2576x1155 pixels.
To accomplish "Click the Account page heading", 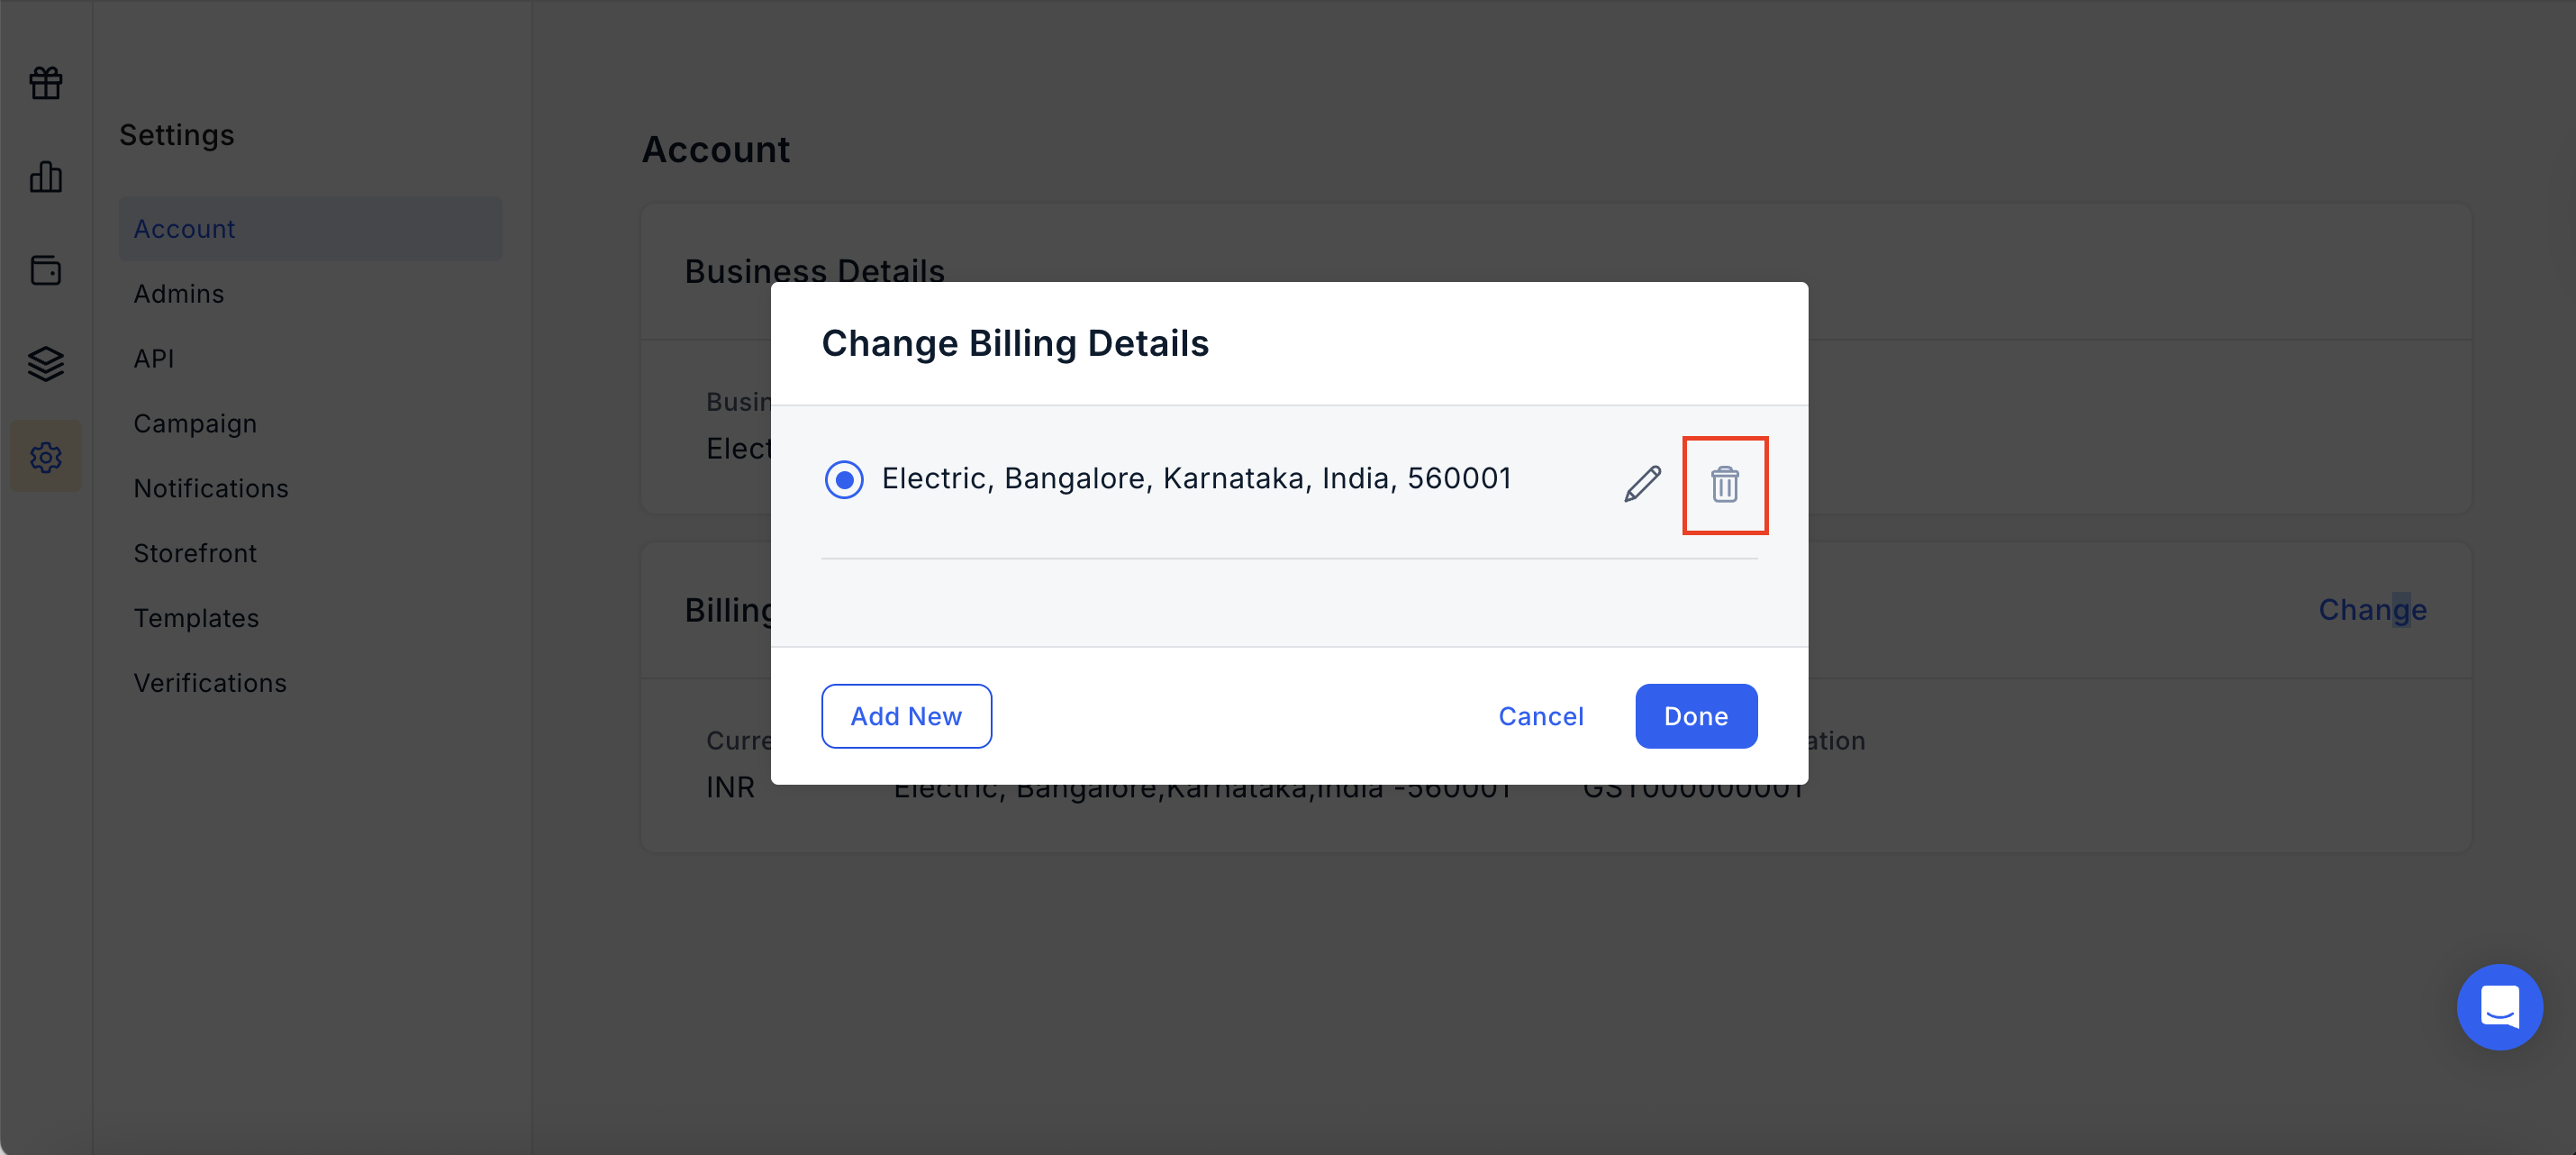I will tap(715, 149).
